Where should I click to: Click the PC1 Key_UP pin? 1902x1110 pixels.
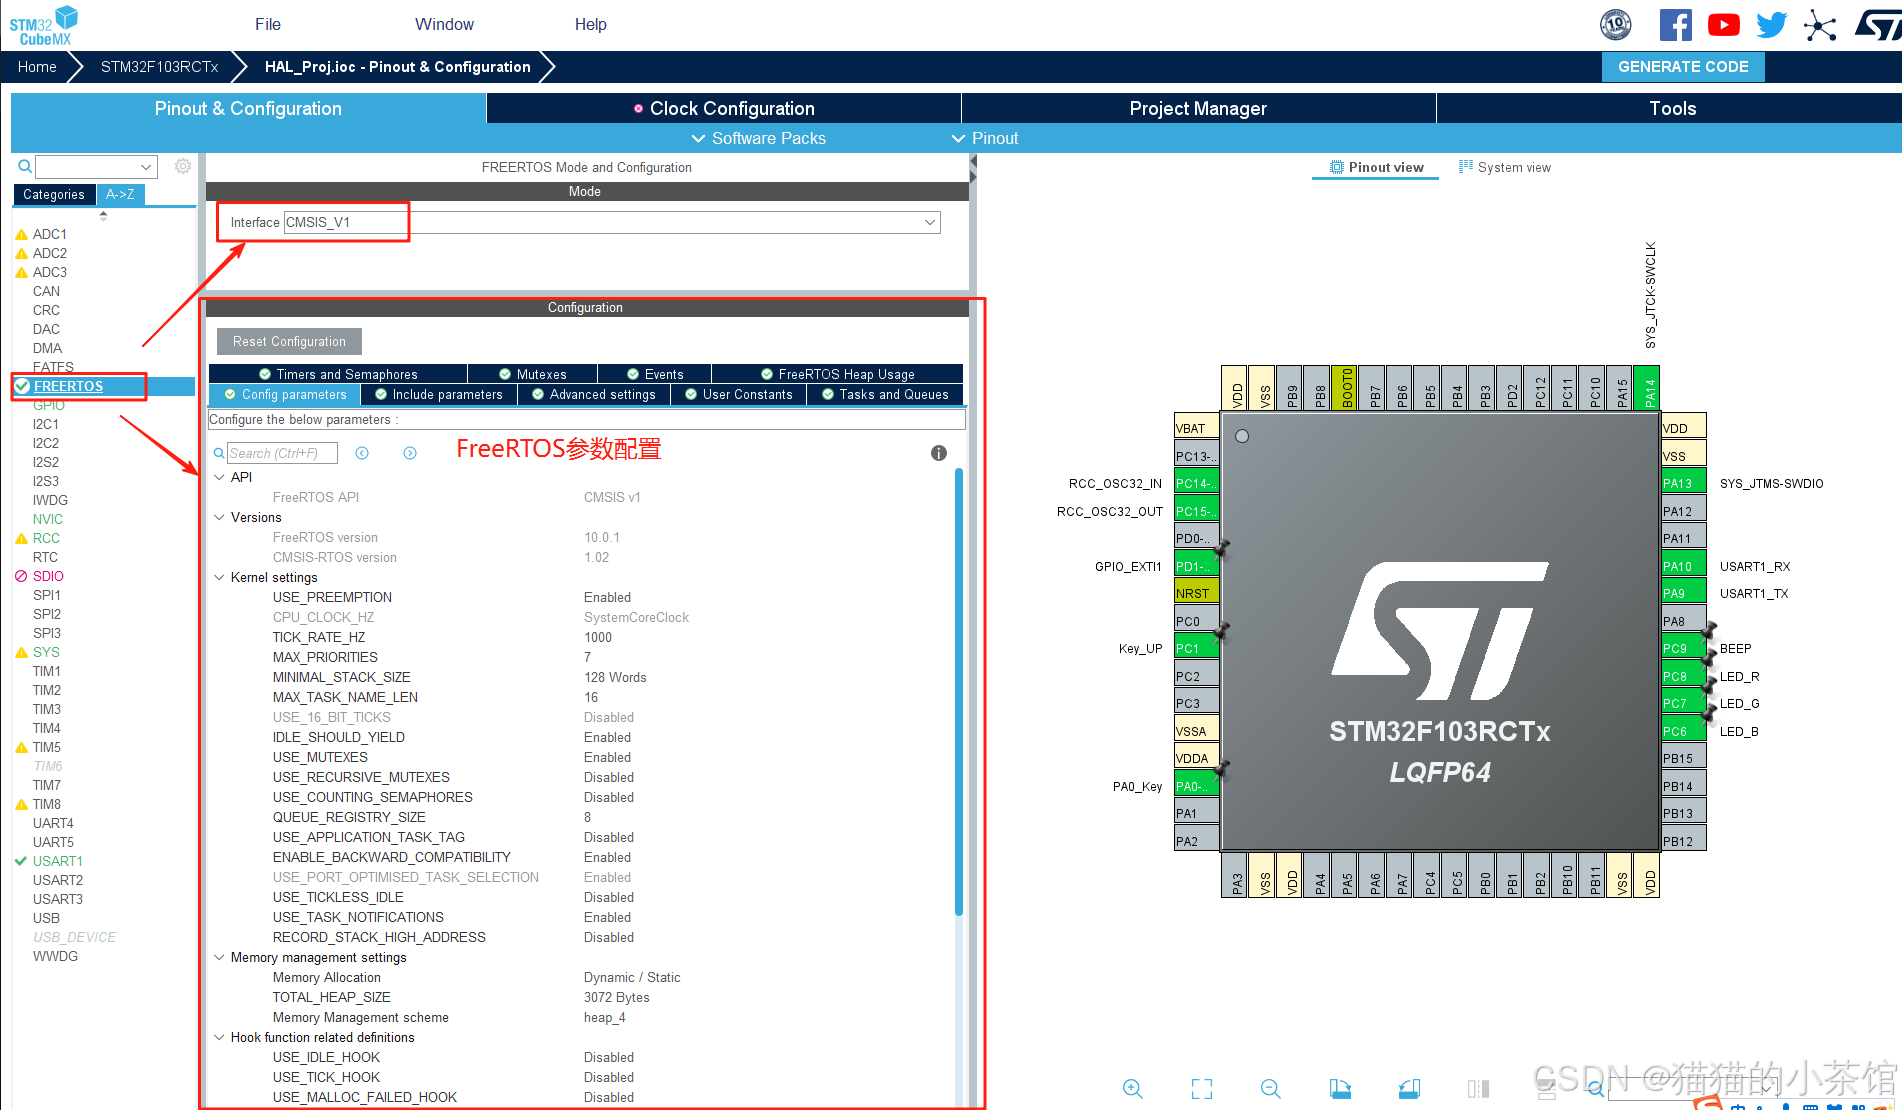tap(1196, 648)
